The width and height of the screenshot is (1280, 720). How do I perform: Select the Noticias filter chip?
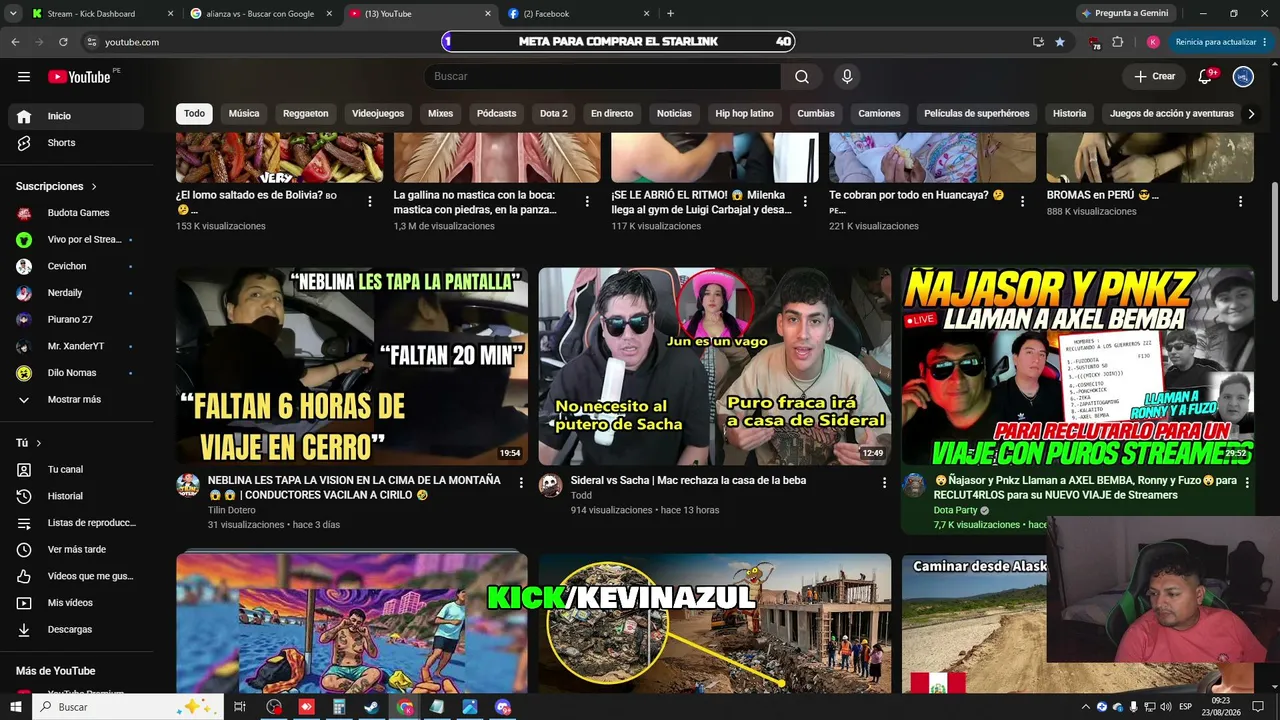click(x=674, y=114)
